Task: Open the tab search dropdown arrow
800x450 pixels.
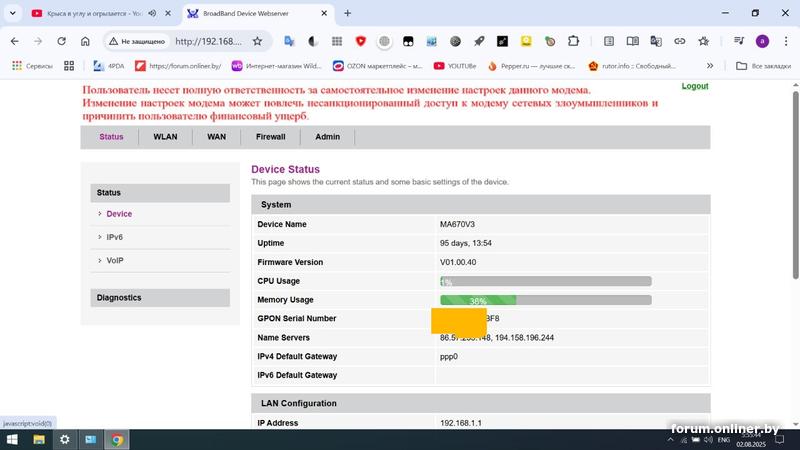Action: 13,13
